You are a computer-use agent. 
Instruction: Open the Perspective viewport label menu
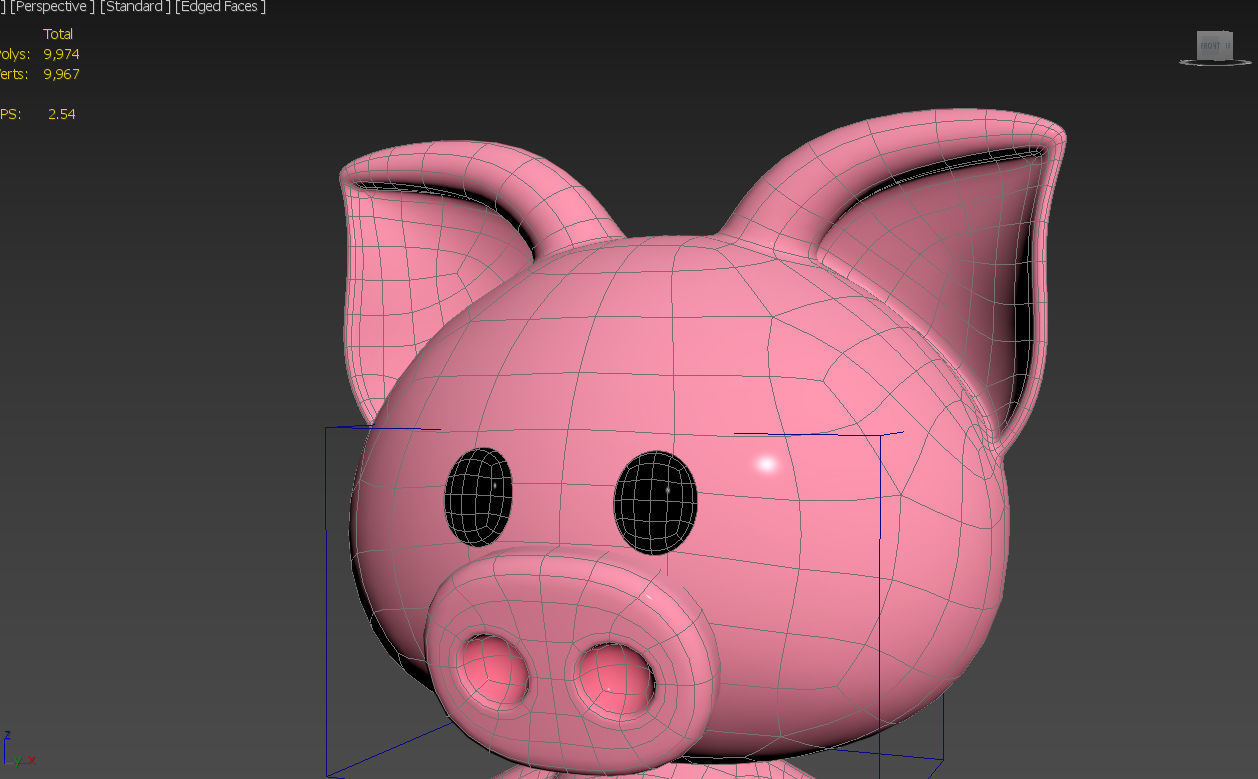click(x=52, y=7)
